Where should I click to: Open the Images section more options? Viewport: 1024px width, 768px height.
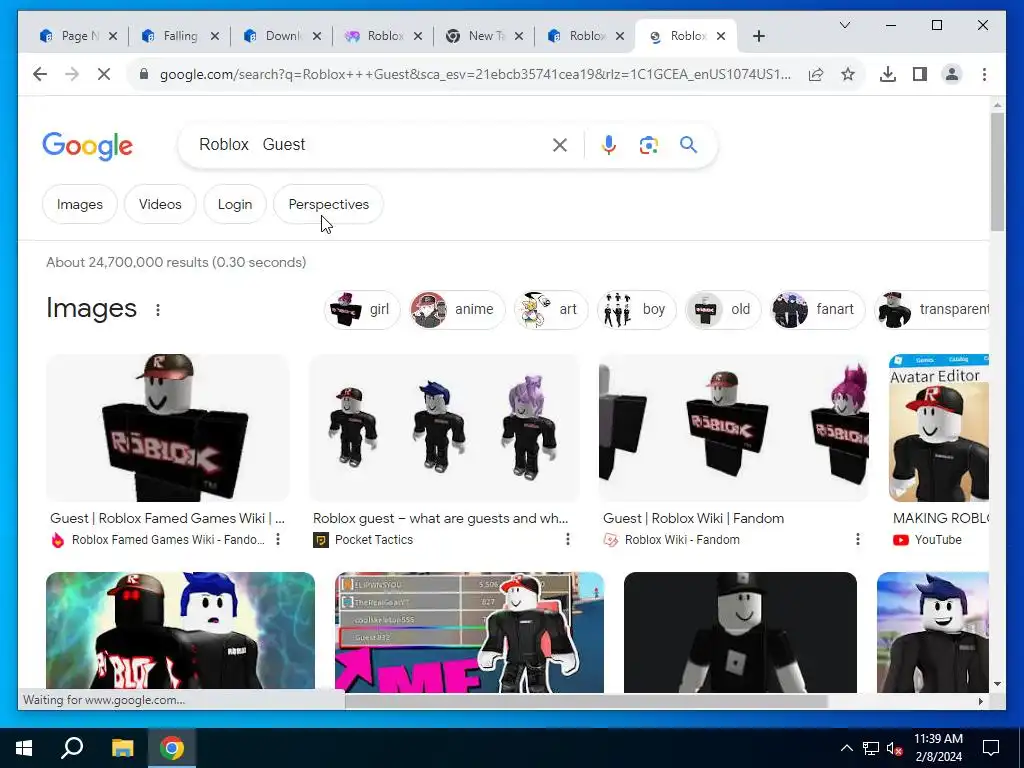coord(157,310)
